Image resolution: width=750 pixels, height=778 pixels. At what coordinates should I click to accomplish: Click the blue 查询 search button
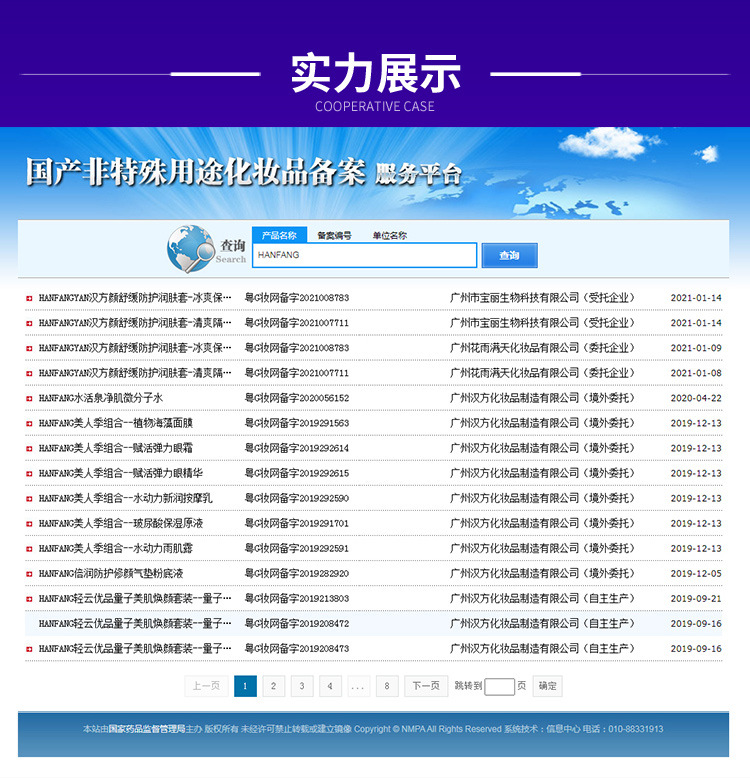pyautogui.click(x=509, y=256)
